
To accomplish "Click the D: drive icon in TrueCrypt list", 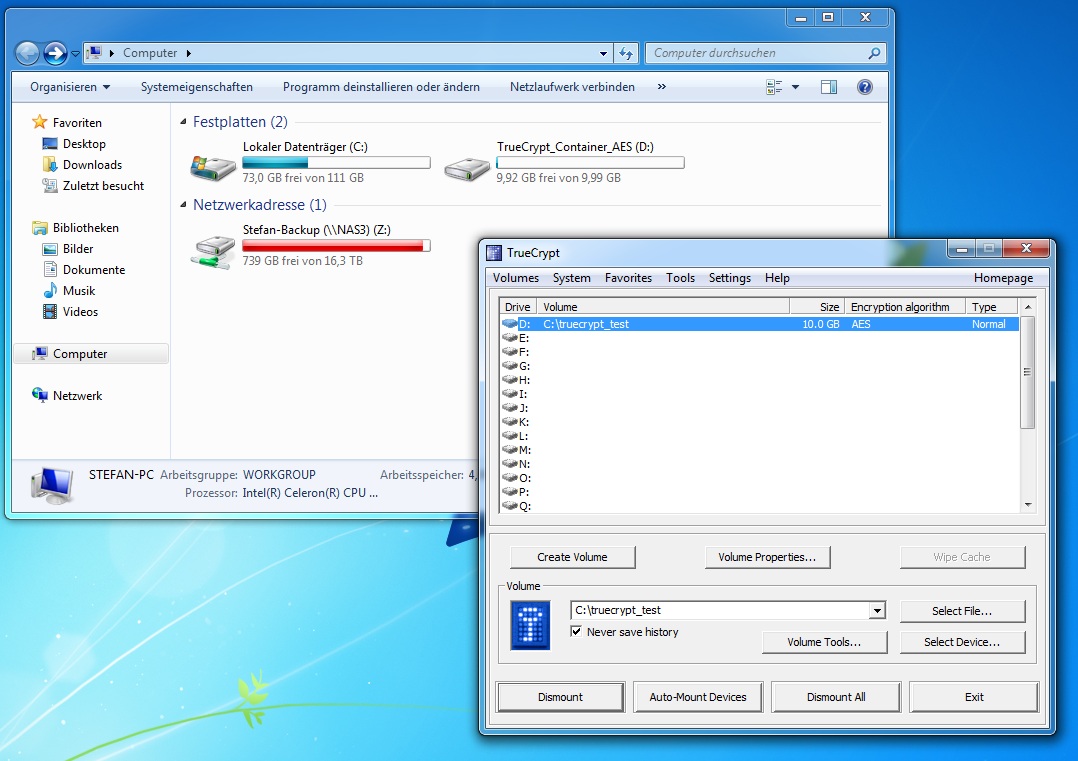I will click(509, 324).
